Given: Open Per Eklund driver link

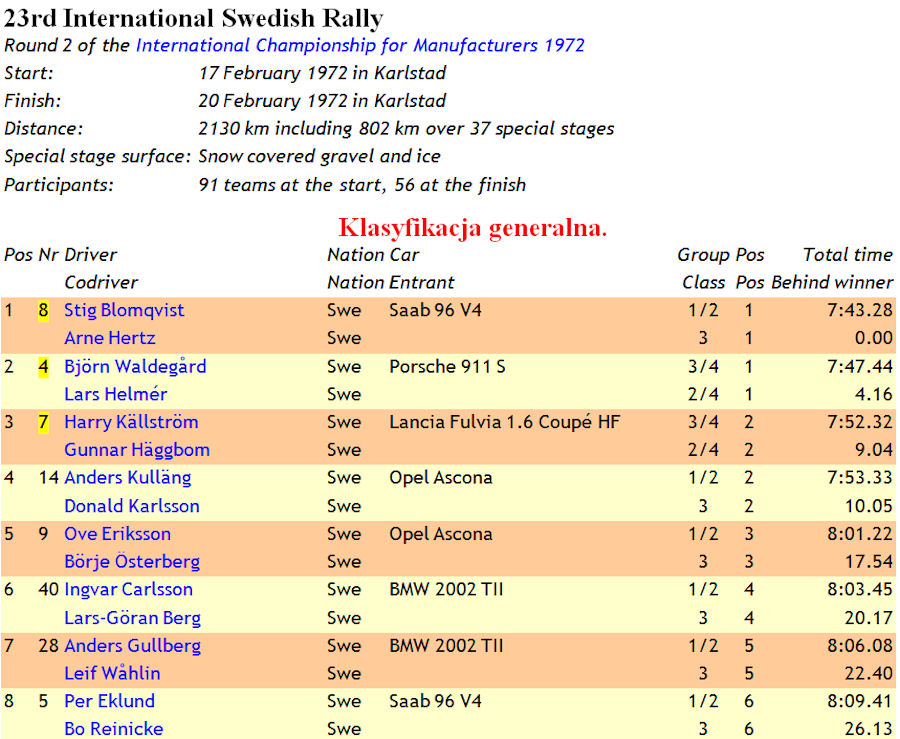Looking at the screenshot, I should [x=109, y=701].
